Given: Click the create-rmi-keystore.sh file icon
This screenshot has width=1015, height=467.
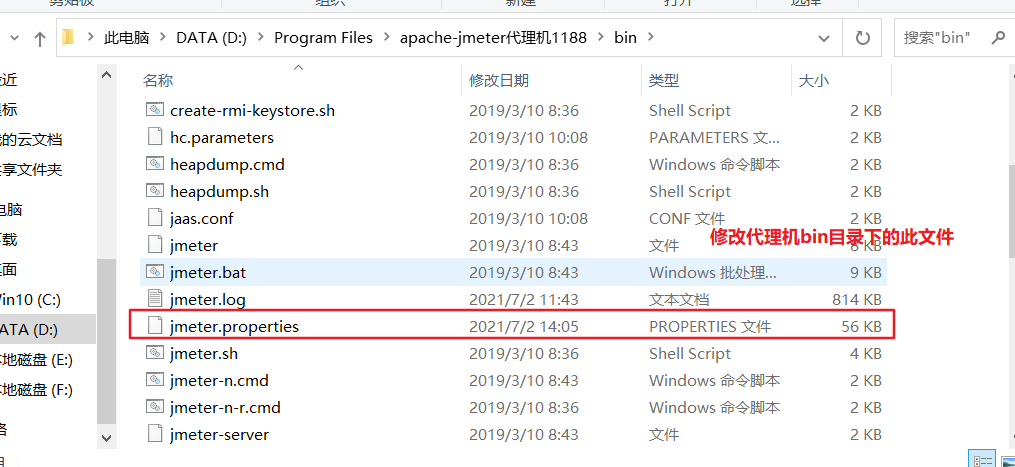Looking at the screenshot, I should (x=154, y=110).
